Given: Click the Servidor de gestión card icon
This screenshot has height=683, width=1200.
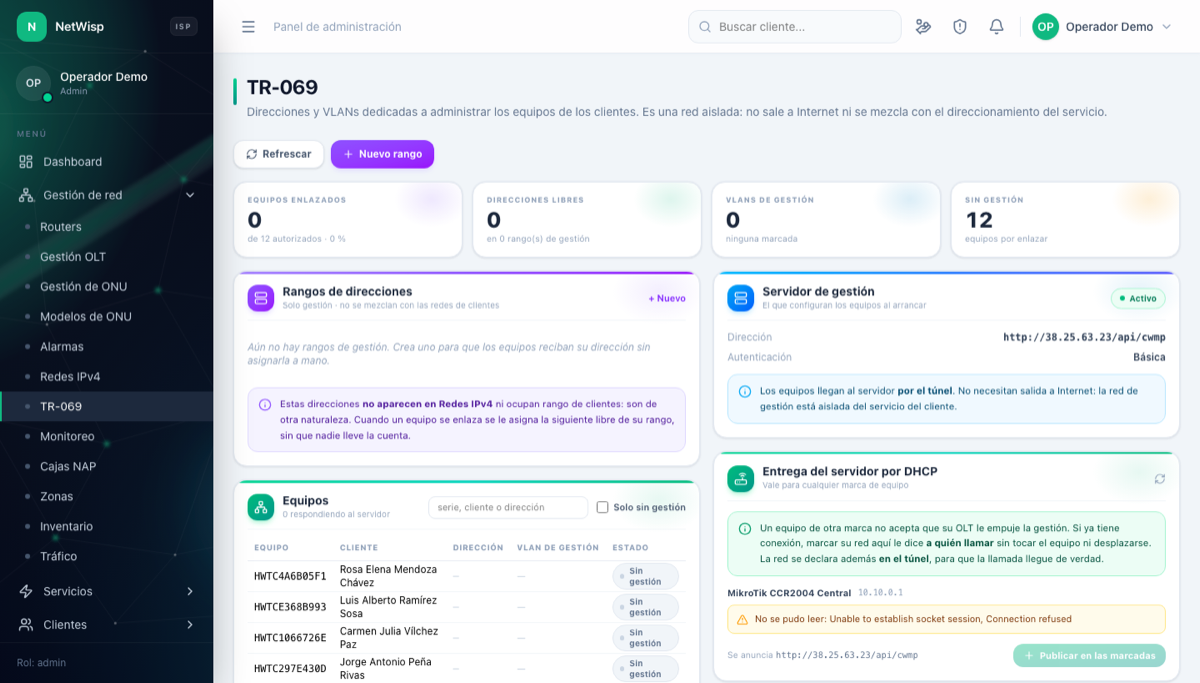Looking at the screenshot, I should pos(741,298).
